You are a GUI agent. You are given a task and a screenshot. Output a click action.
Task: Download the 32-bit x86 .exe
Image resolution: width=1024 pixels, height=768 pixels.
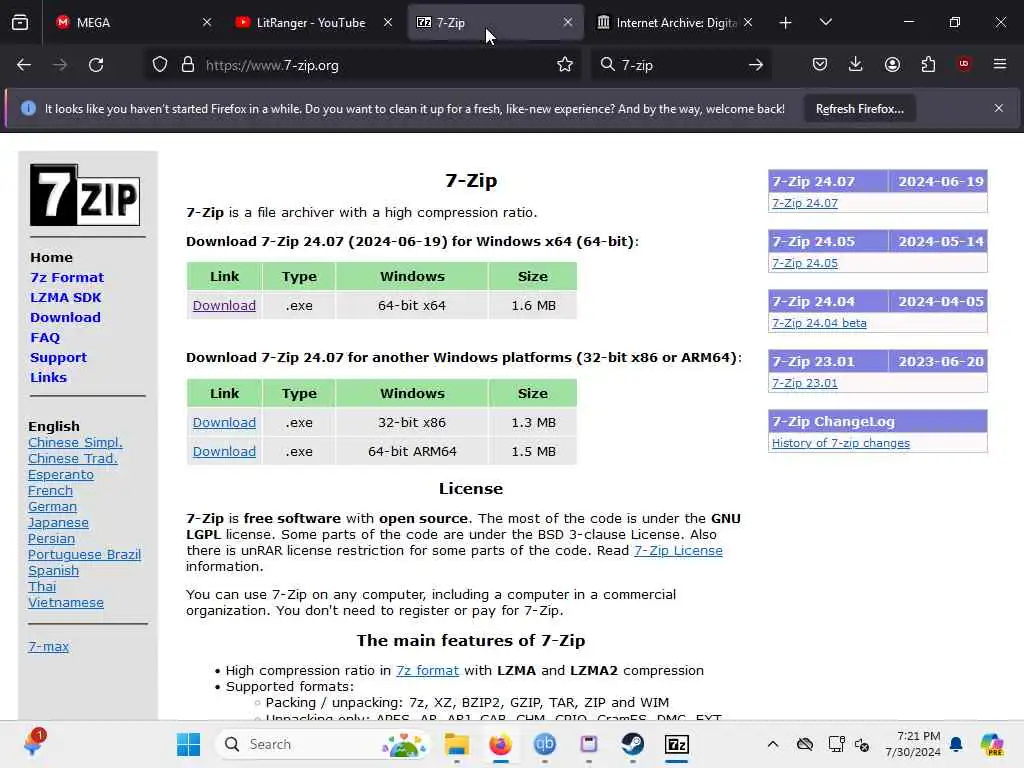click(x=224, y=423)
